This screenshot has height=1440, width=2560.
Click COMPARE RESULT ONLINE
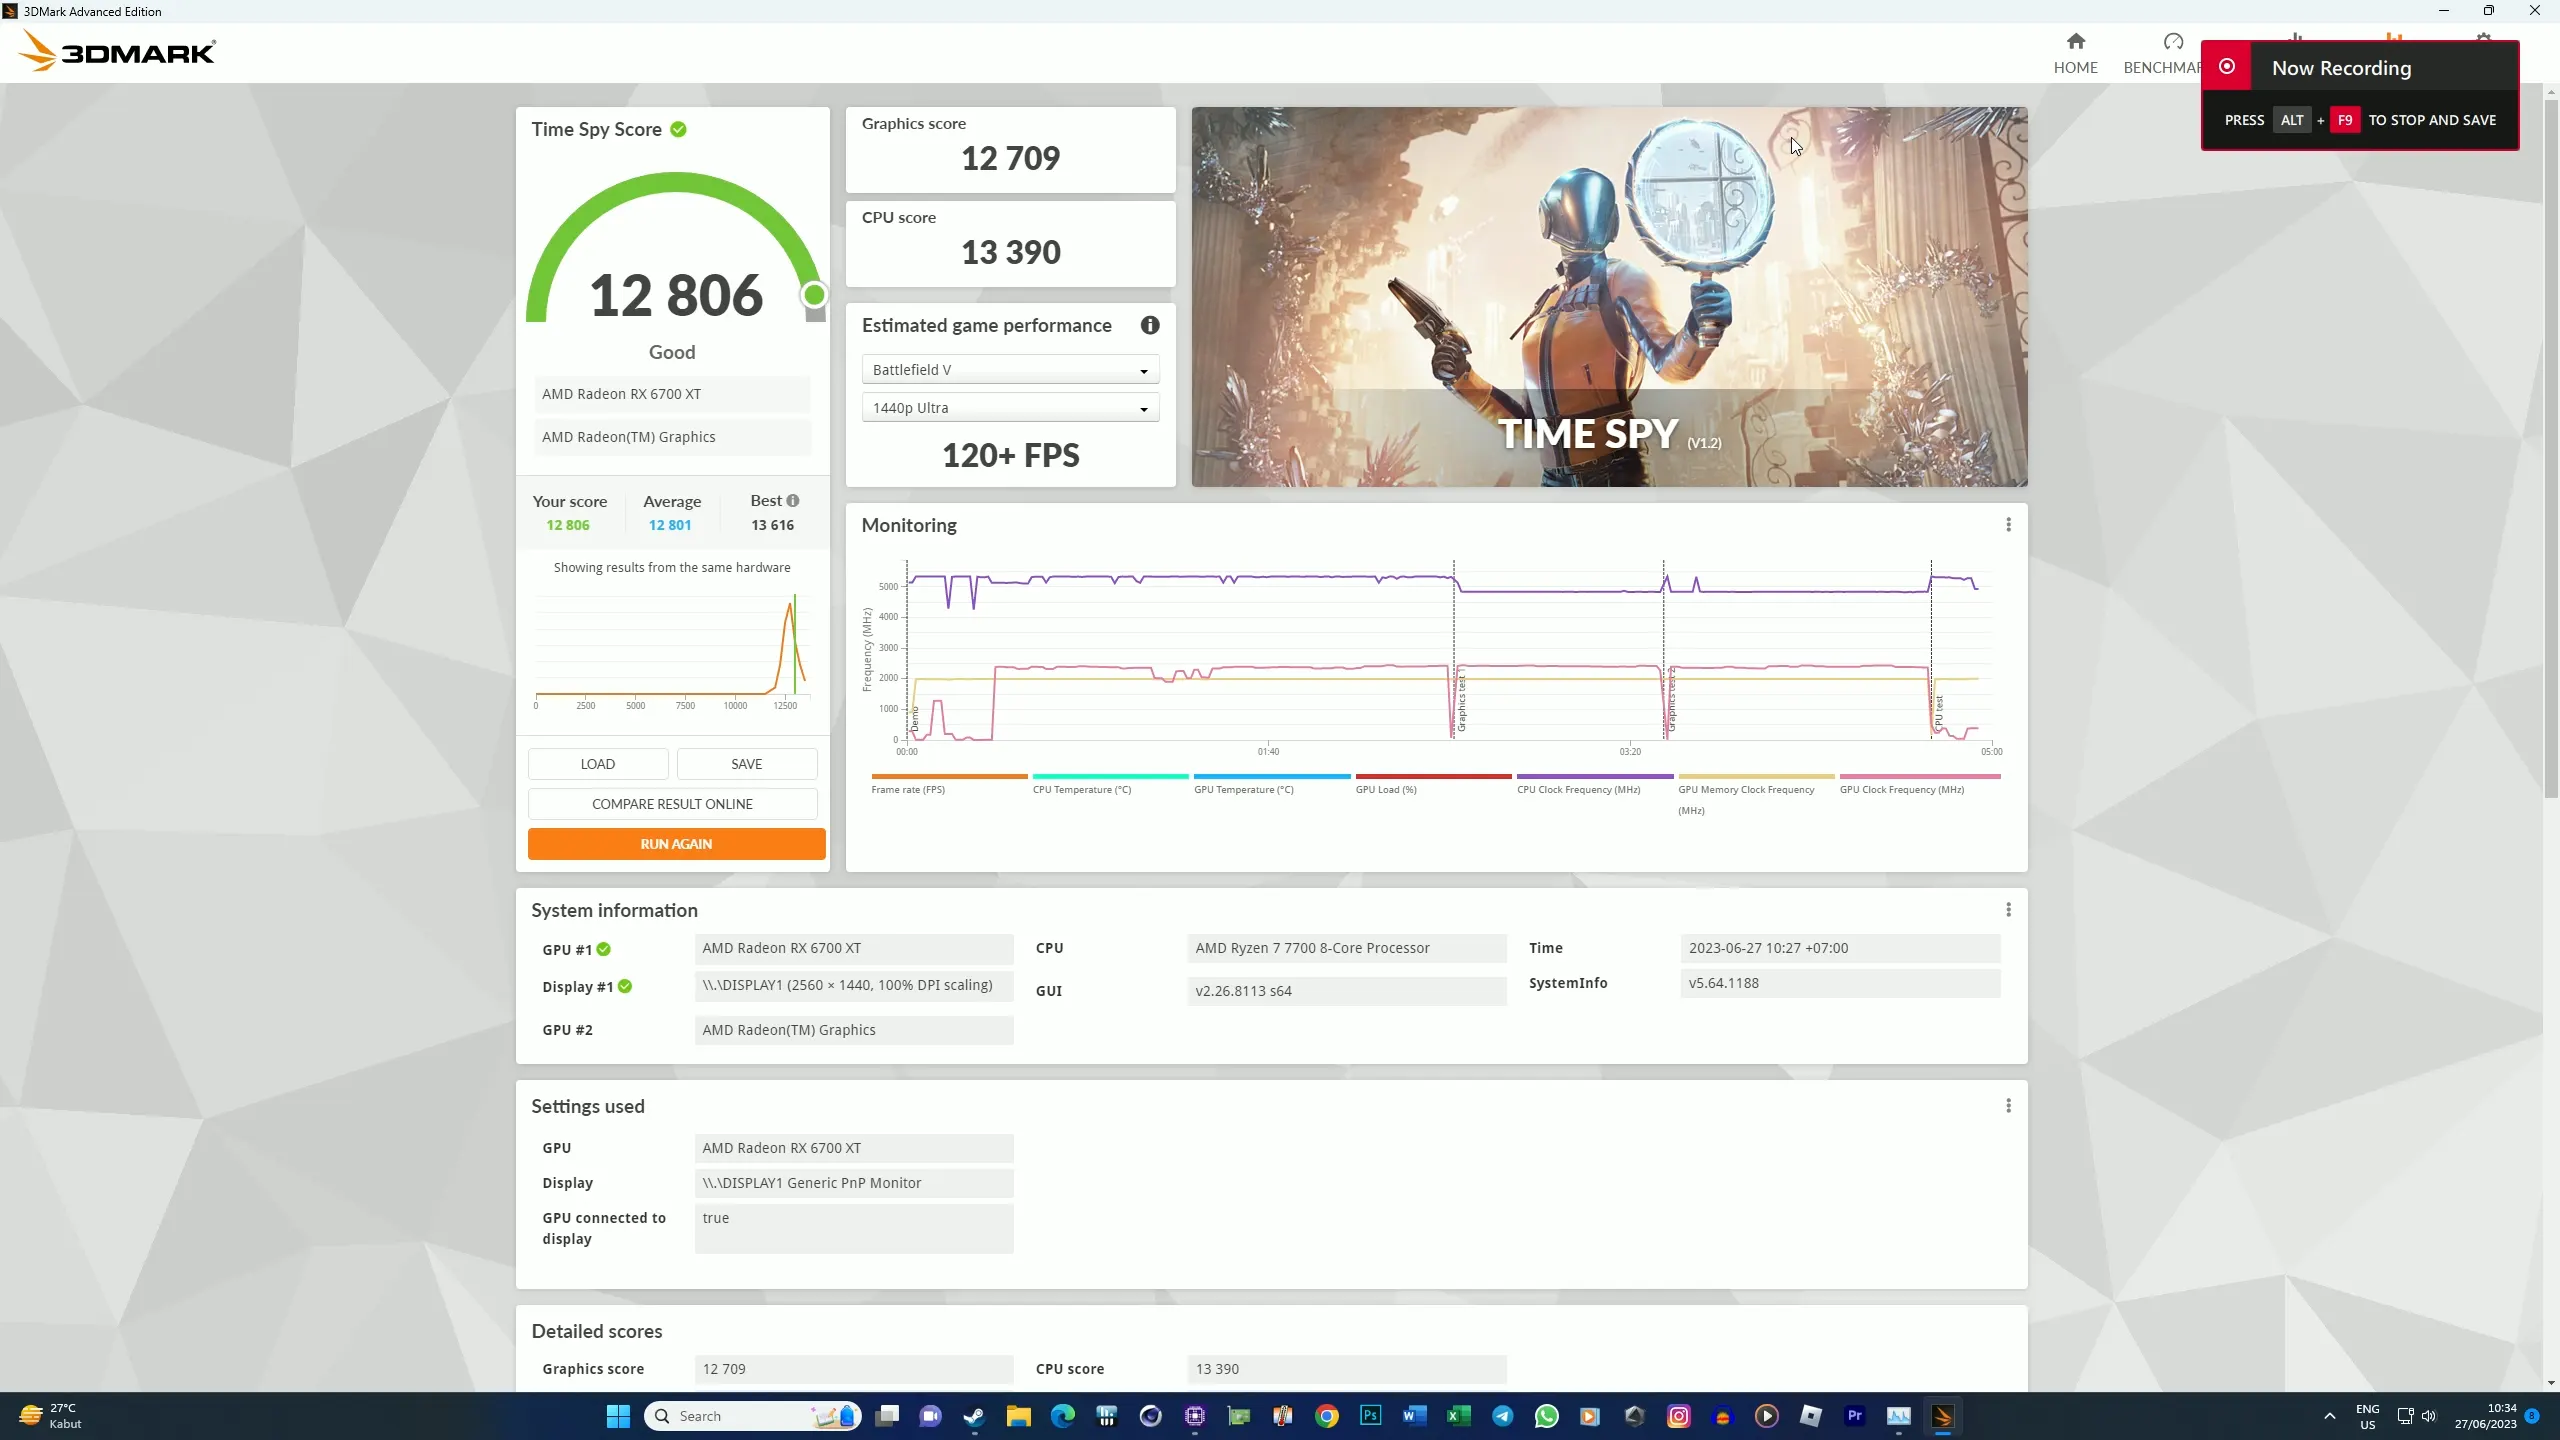click(672, 804)
